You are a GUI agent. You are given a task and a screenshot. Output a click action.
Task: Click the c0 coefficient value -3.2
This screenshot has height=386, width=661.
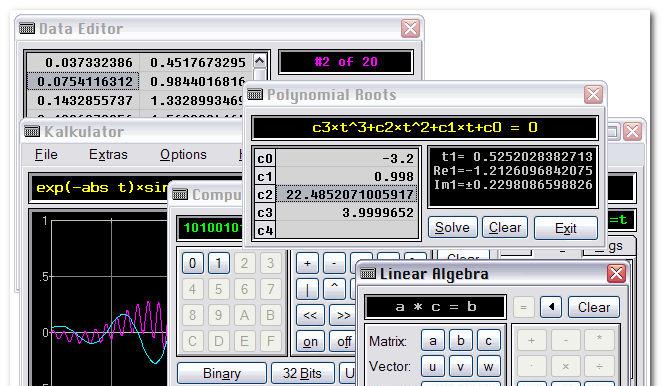(347, 158)
